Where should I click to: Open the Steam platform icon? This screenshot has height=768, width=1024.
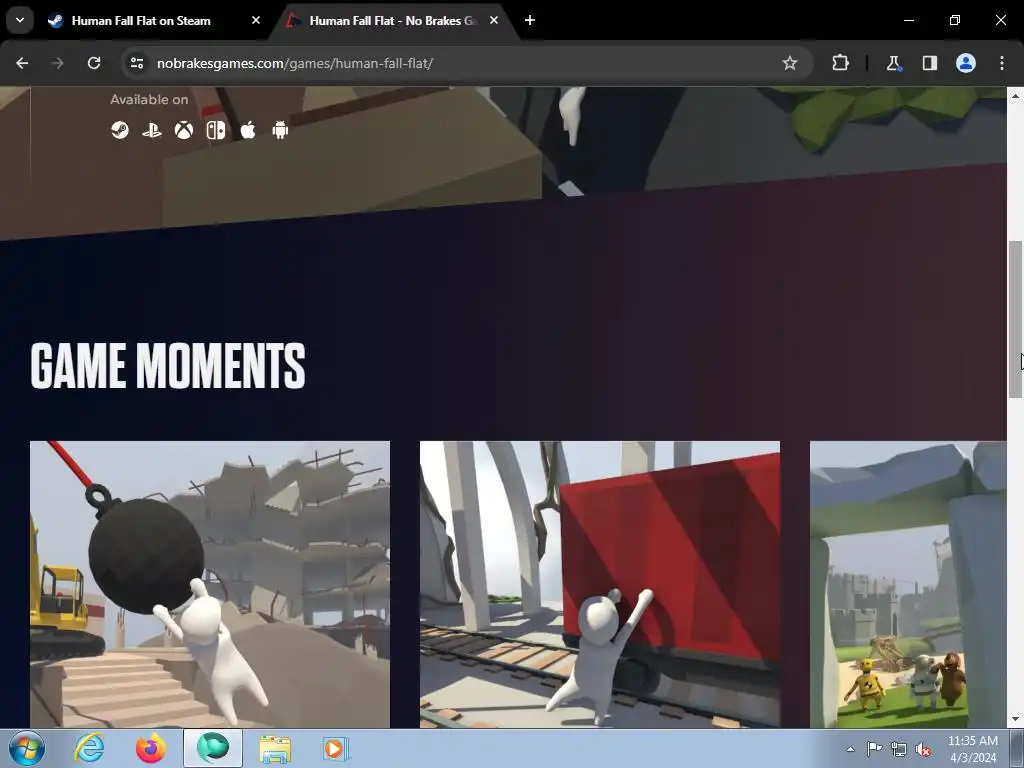pyautogui.click(x=120, y=131)
